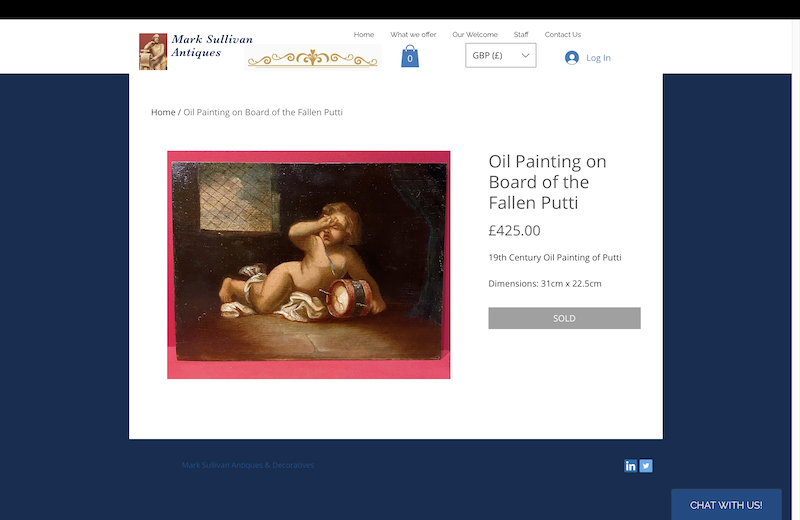Click Mark Sullivan Antiques & Decoratives footer text
Viewport: 800px width, 520px height.
(x=248, y=465)
